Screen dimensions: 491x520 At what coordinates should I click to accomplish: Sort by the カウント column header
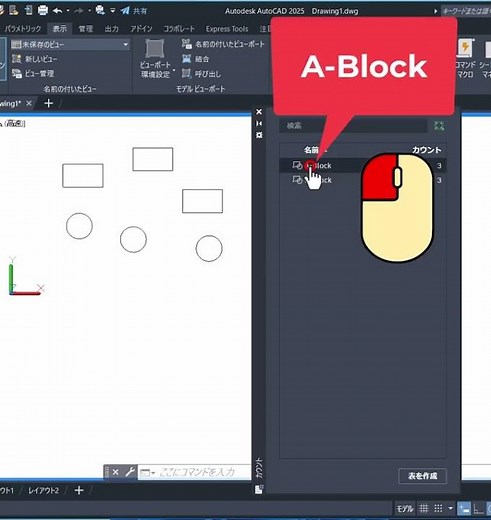click(426, 150)
